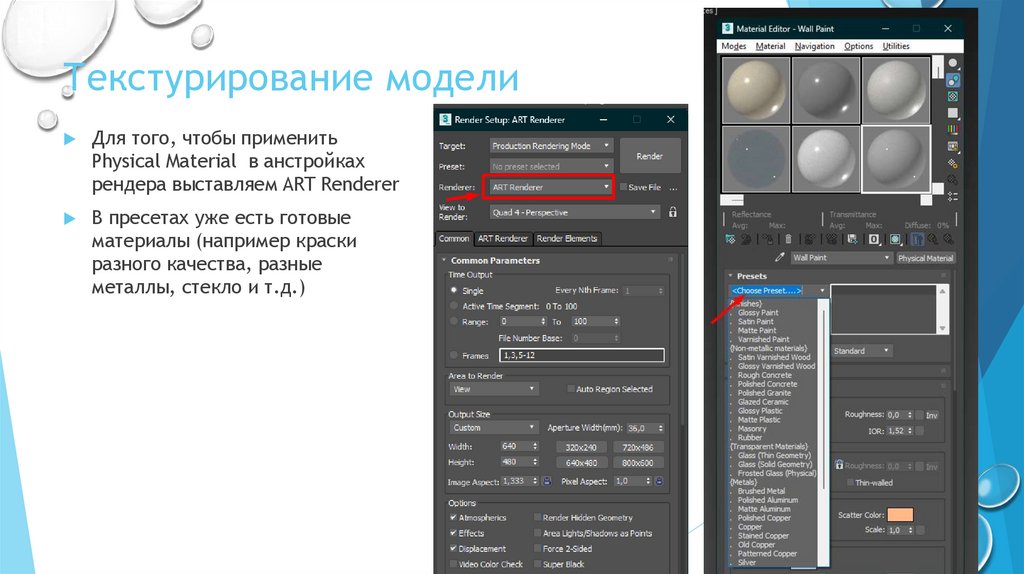Select the Range radio button
The width and height of the screenshot is (1024, 574).
[x=454, y=321]
